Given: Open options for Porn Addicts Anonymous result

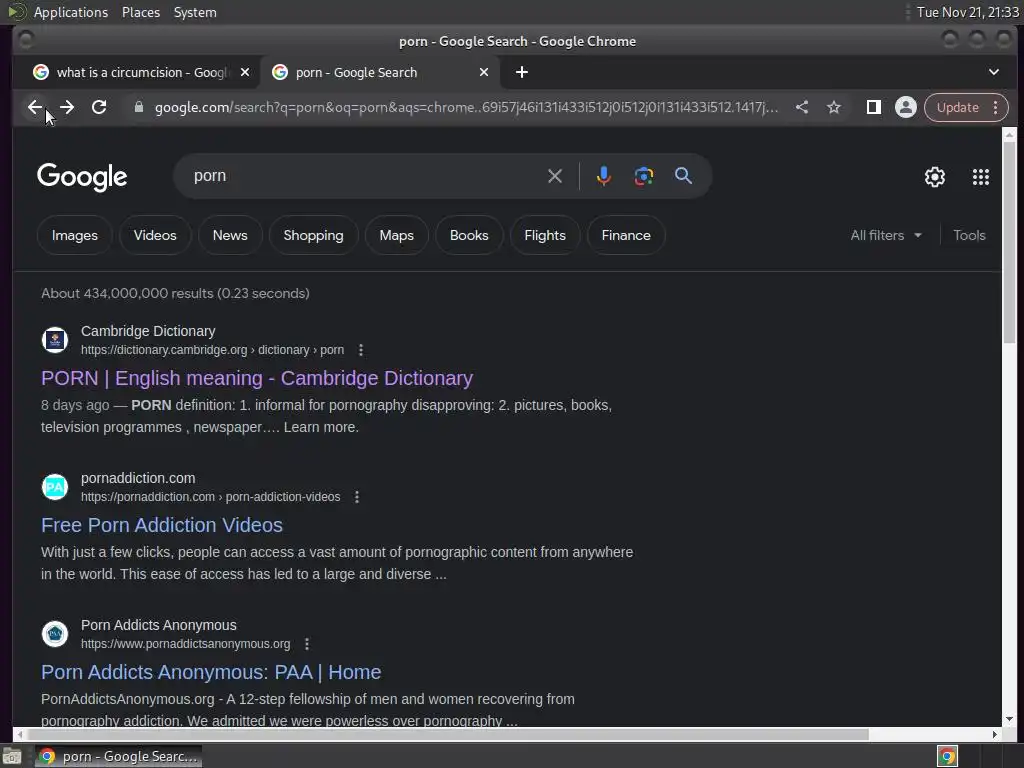Looking at the screenshot, I should (x=307, y=644).
